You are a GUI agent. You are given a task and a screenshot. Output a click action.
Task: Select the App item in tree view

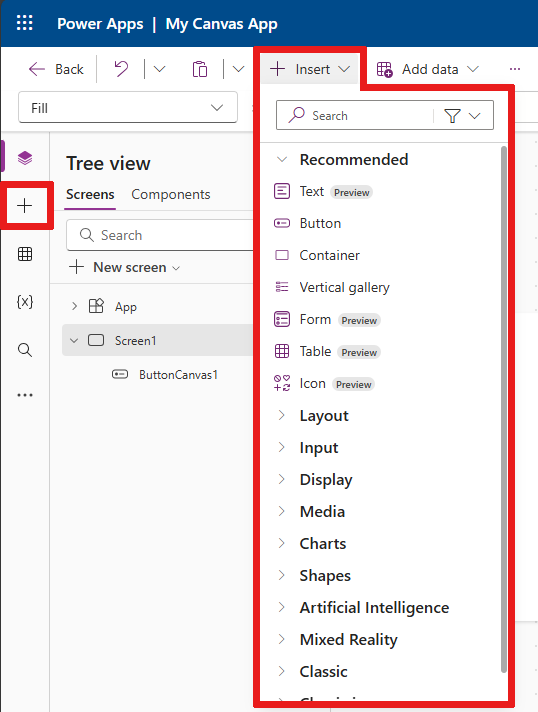[x=125, y=307]
